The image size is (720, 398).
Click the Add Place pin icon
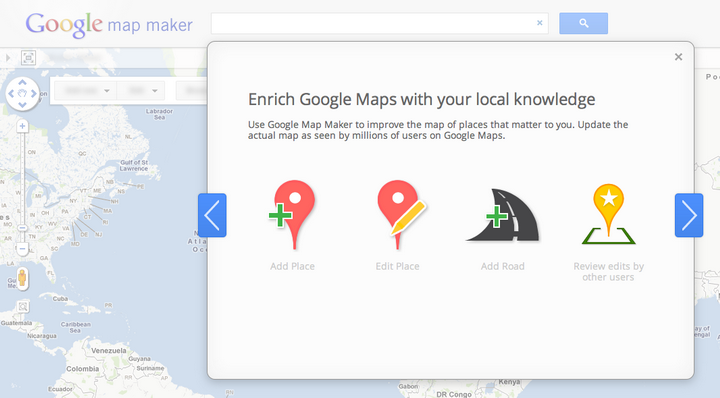292,214
